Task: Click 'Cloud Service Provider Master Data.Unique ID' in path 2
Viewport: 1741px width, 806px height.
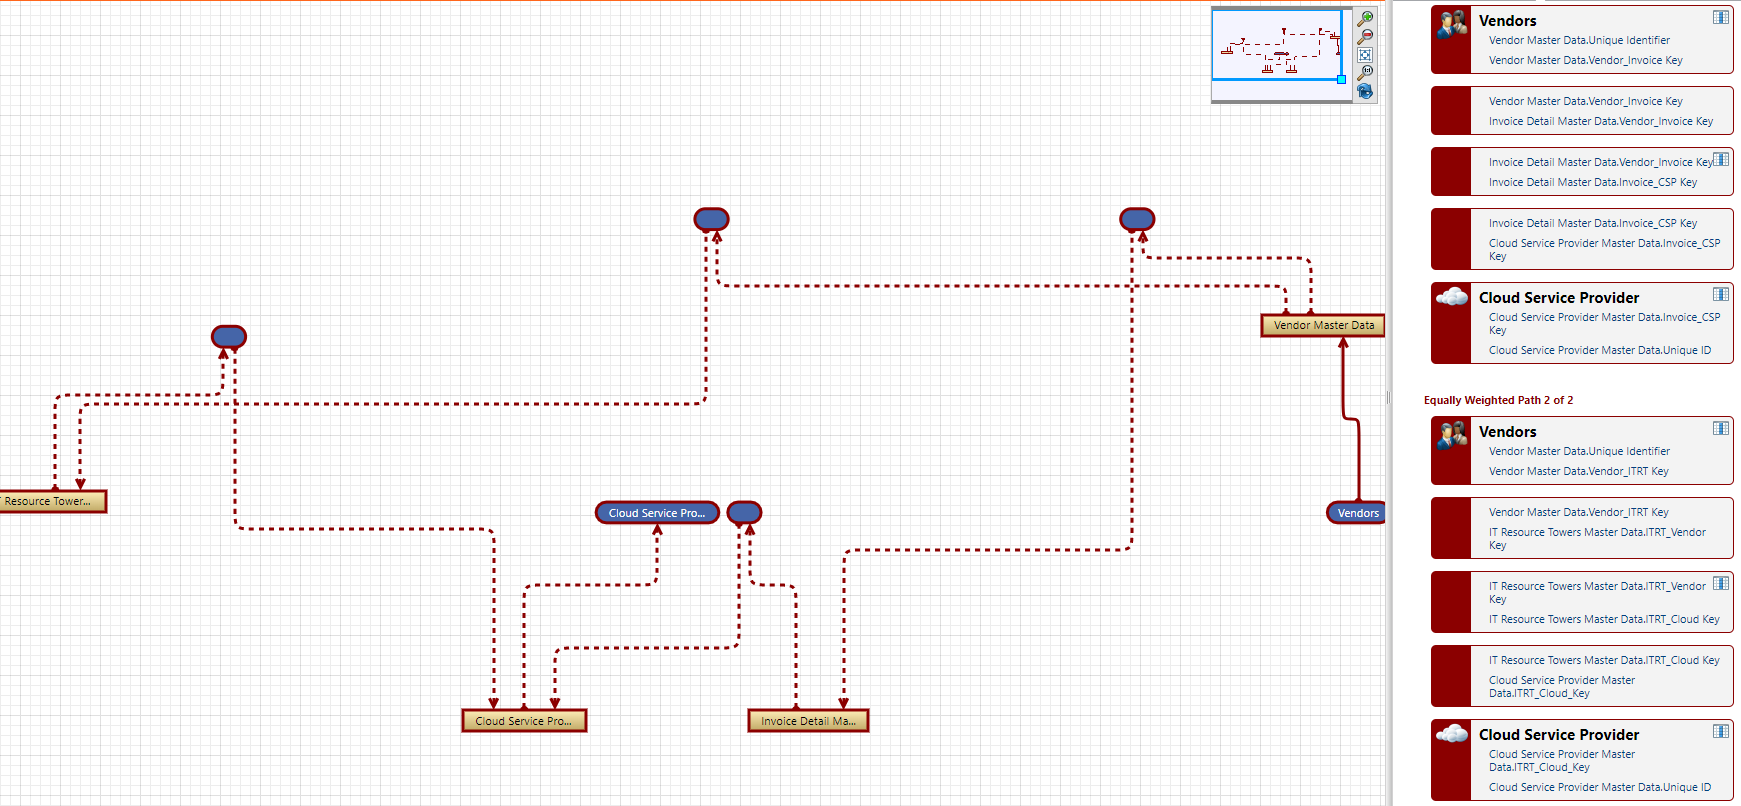Action: pos(1599,788)
